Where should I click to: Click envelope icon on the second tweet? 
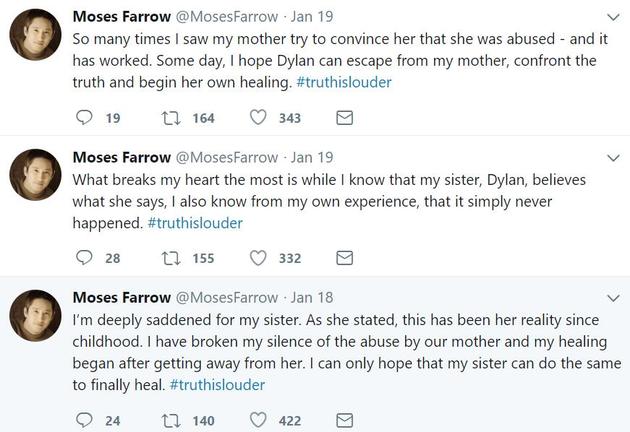click(344, 258)
